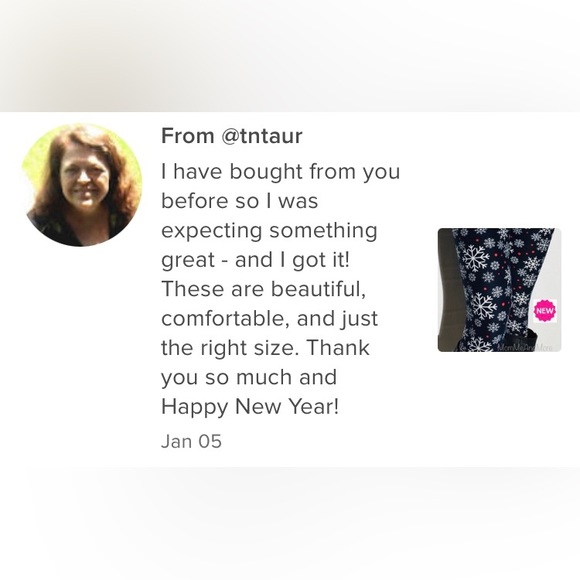The image size is (580, 580).
Task: Click the word From before the username
Action: click(188, 136)
